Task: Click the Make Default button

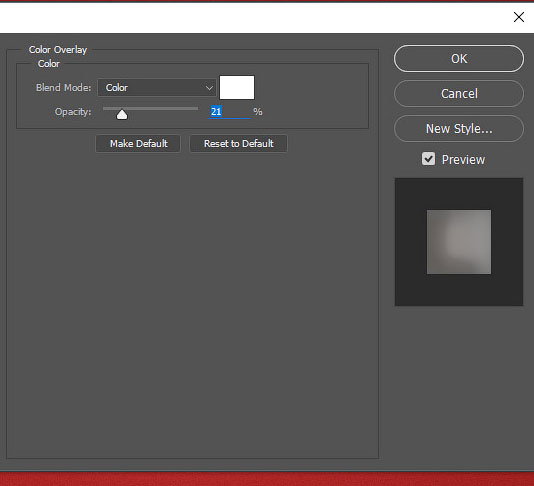Action: pos(138,143)
